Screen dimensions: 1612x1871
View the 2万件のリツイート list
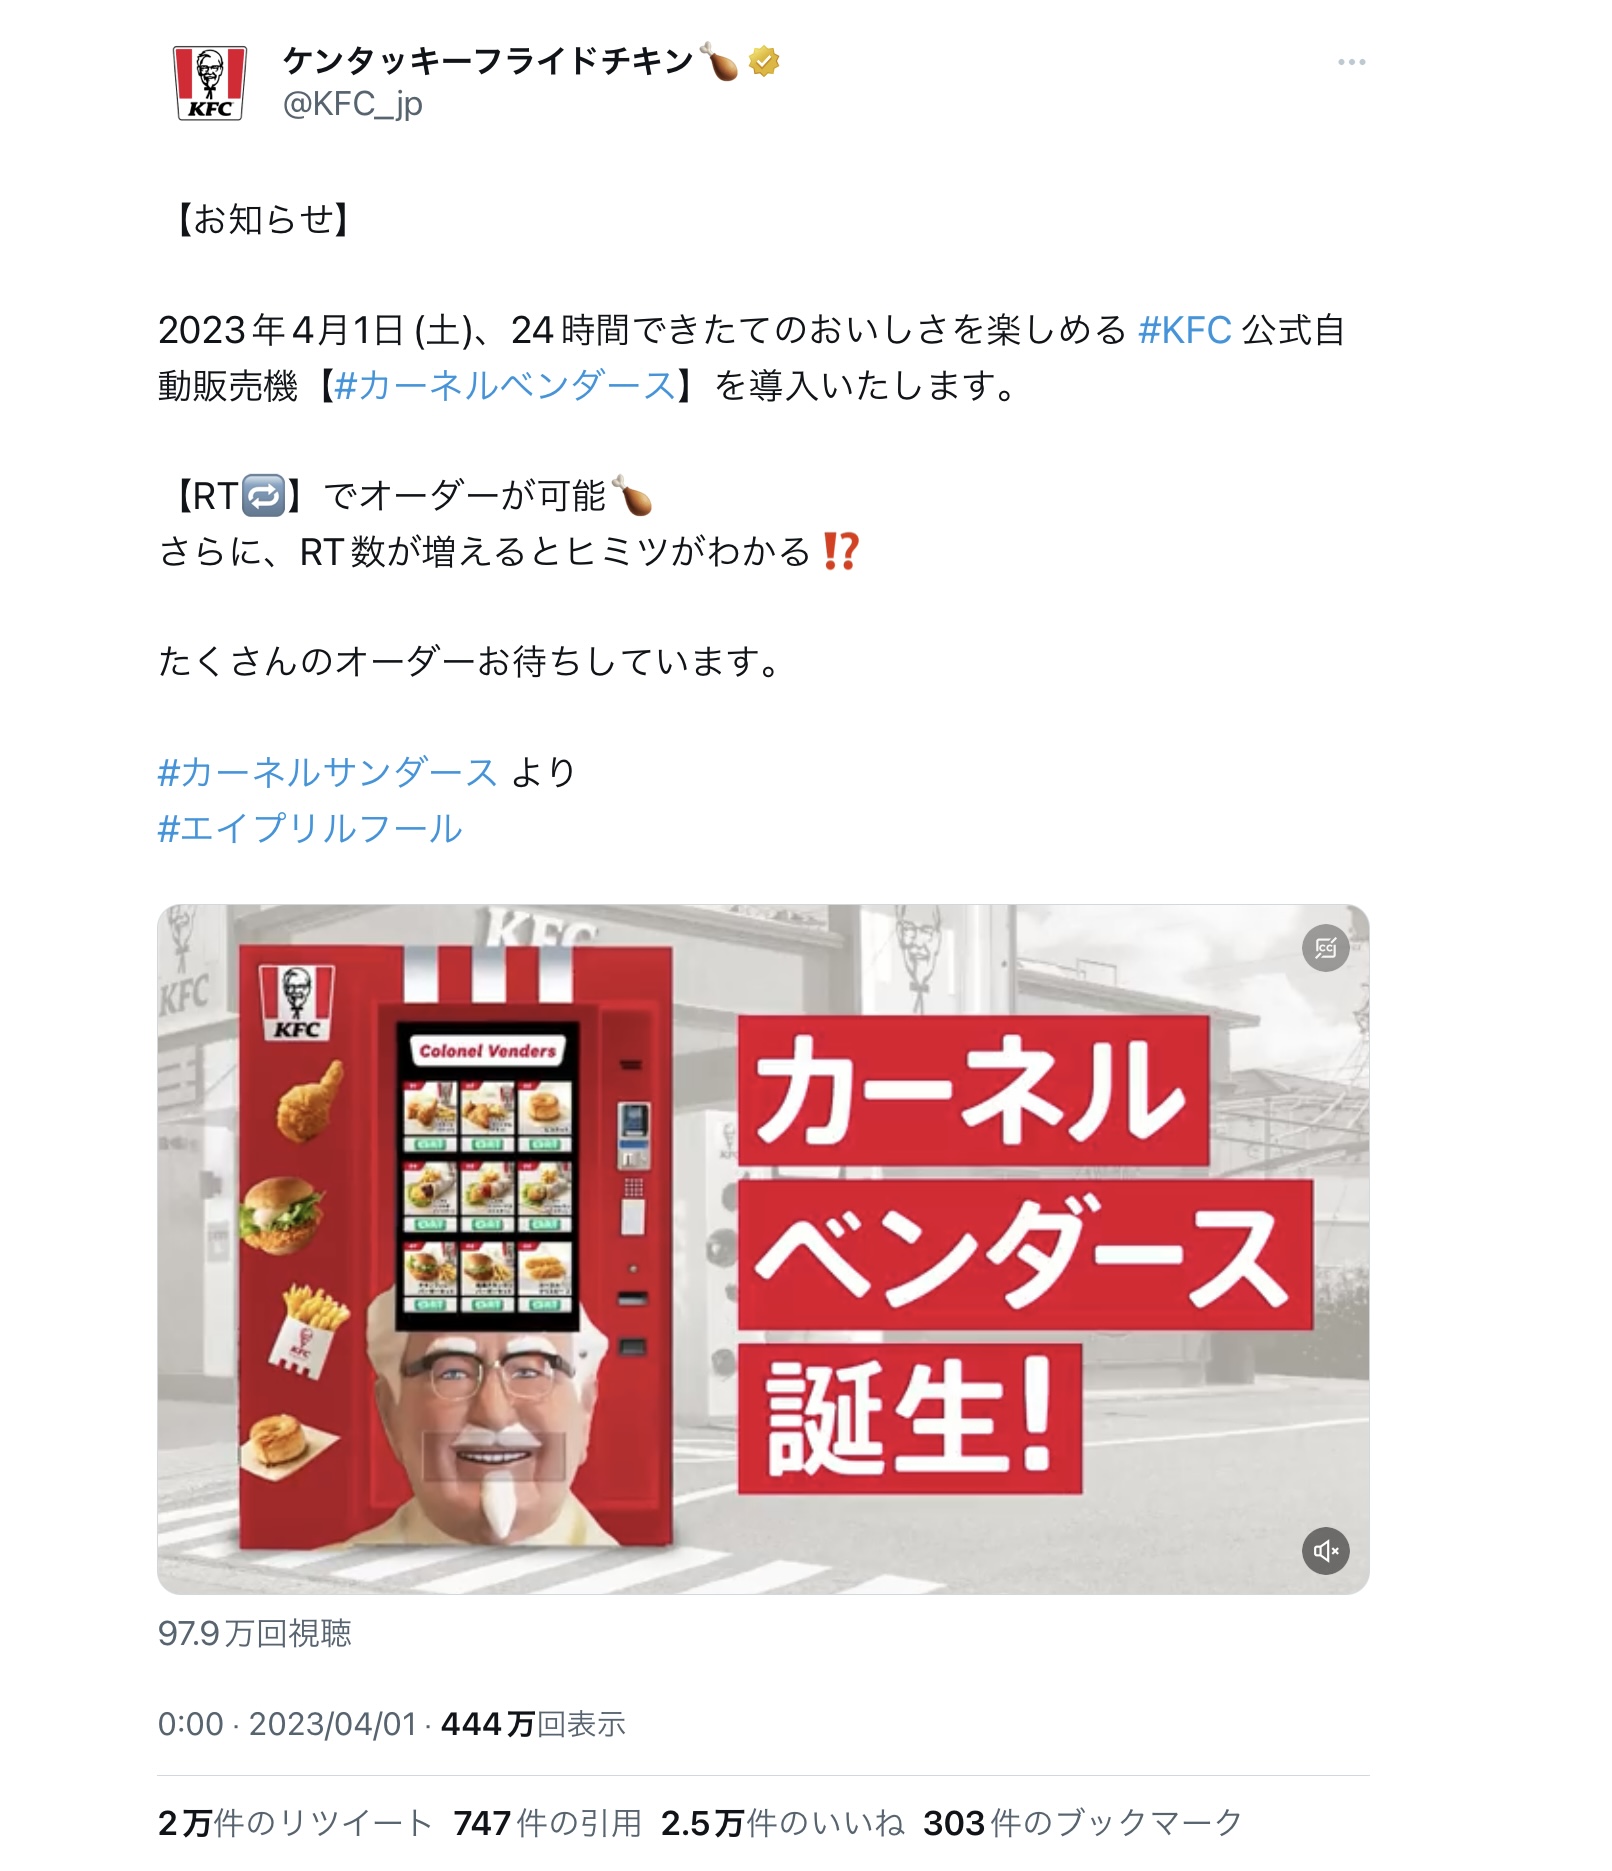pyautogui.click(x=294, y=1823)
